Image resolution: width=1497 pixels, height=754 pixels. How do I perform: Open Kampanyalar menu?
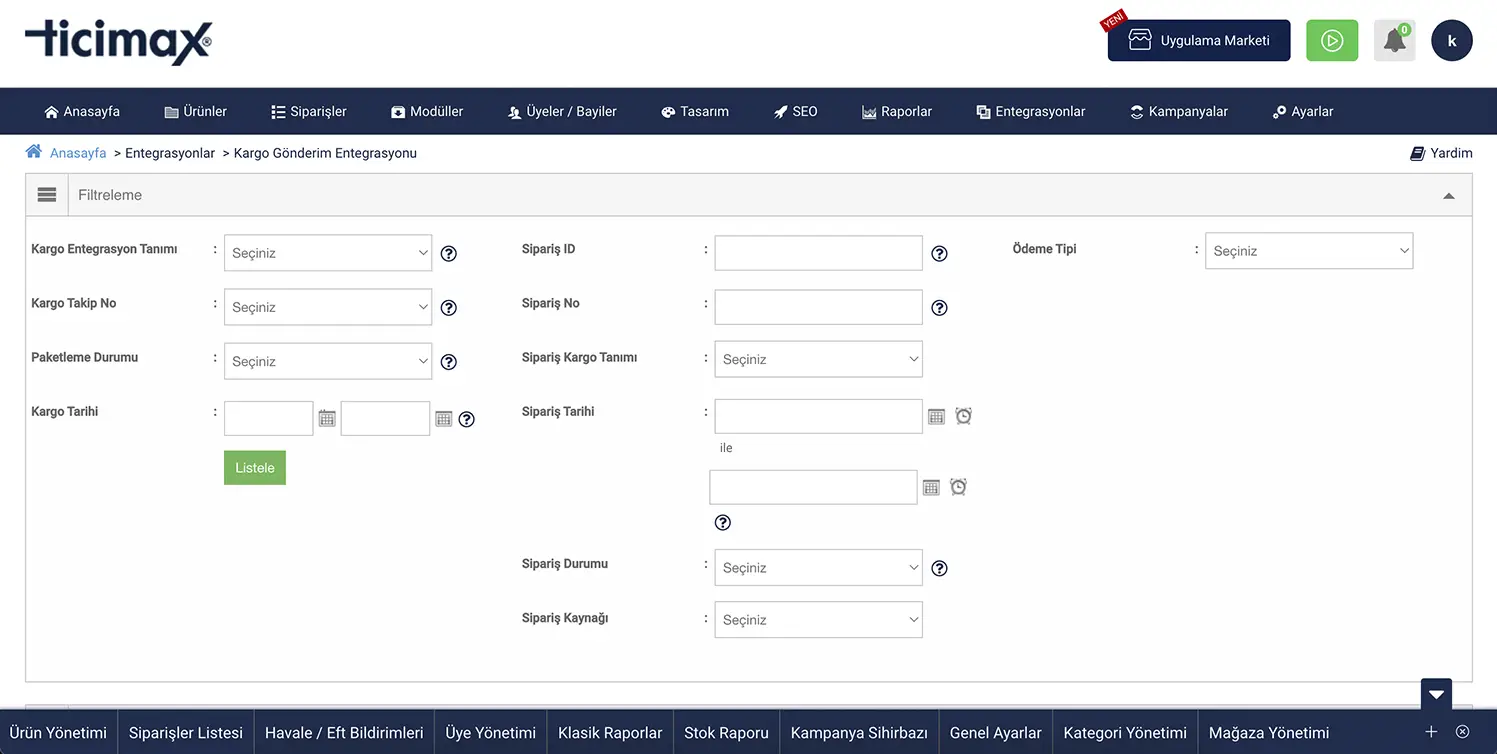click(x=1179, y=111)
